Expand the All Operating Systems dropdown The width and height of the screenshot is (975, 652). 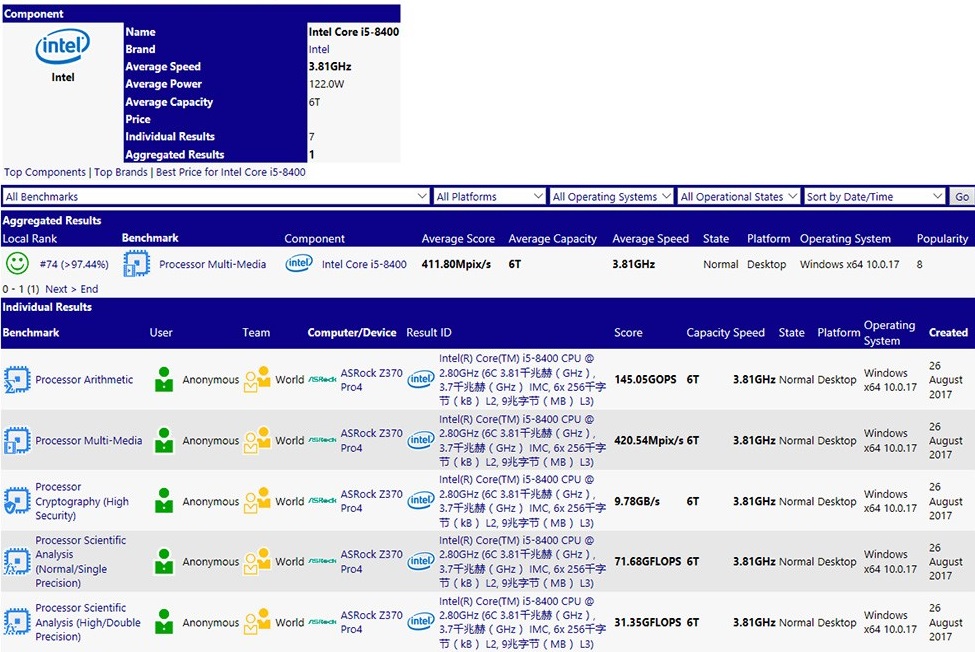611,196
